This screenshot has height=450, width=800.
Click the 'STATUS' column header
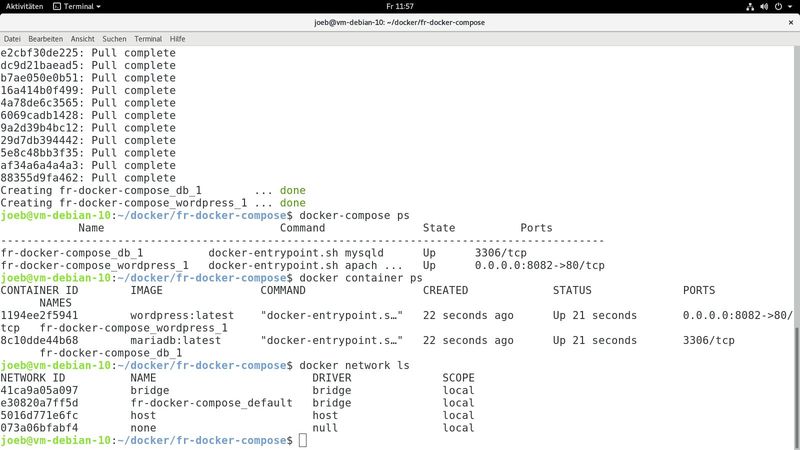(x=572, y=290)
